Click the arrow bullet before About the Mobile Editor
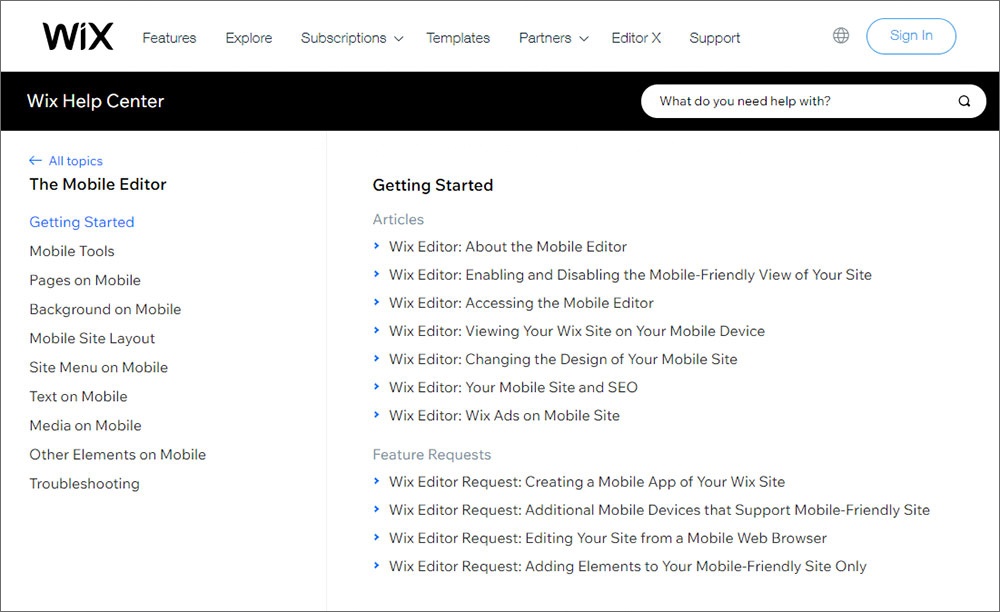Viewport: 1000px width, 612px height. [x=376, y=246]
